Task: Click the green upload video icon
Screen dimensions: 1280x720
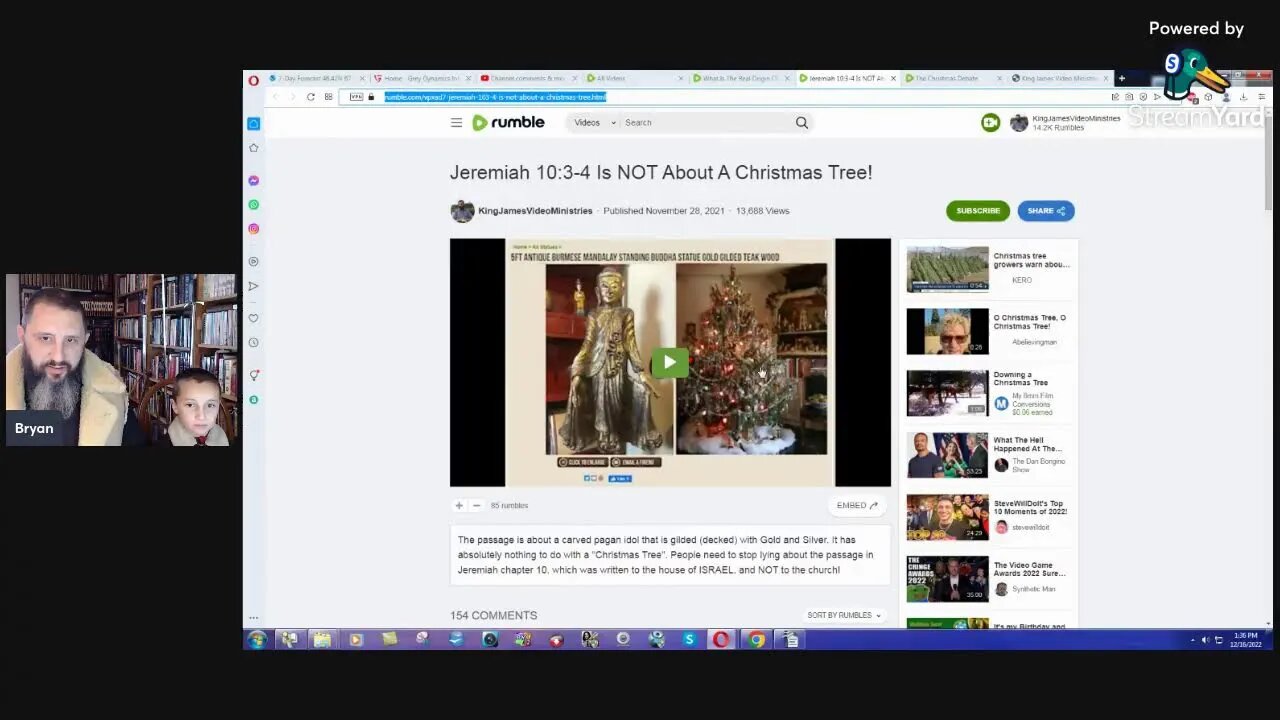Action: [x=990, y=122]
